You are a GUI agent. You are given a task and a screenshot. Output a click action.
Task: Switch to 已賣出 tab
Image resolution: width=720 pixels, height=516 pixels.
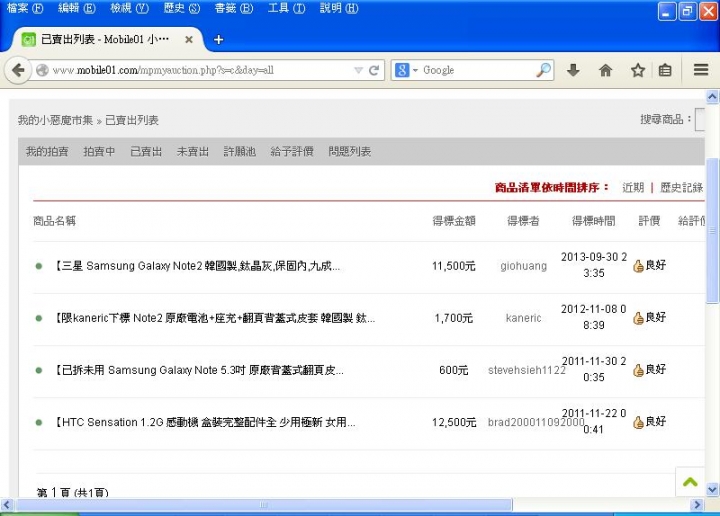click(146, 151)
